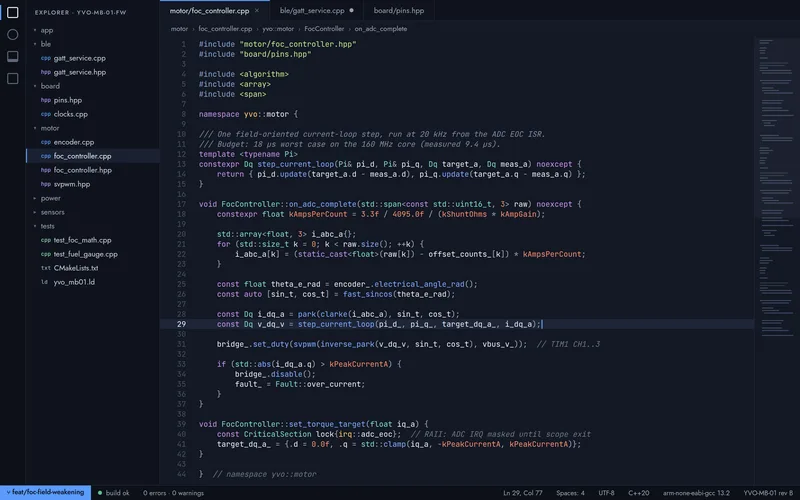Click the hpp badge beside pins.hpp in the Explorer
800x500 pixels.
tap(45, 100)
